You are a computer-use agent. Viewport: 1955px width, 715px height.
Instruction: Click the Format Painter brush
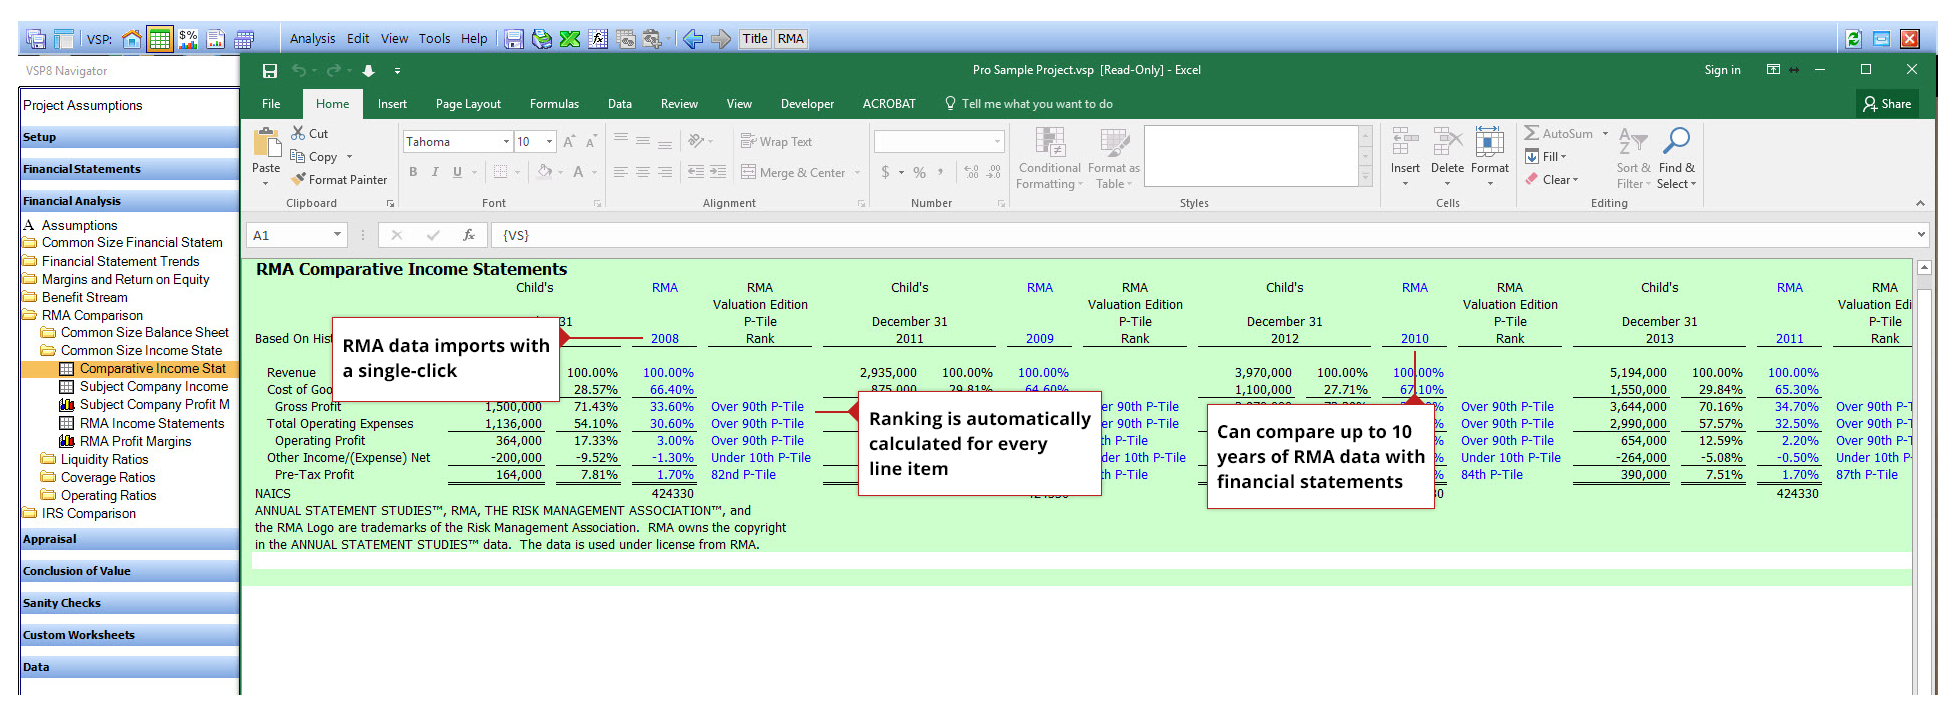[x=339, y=179]
